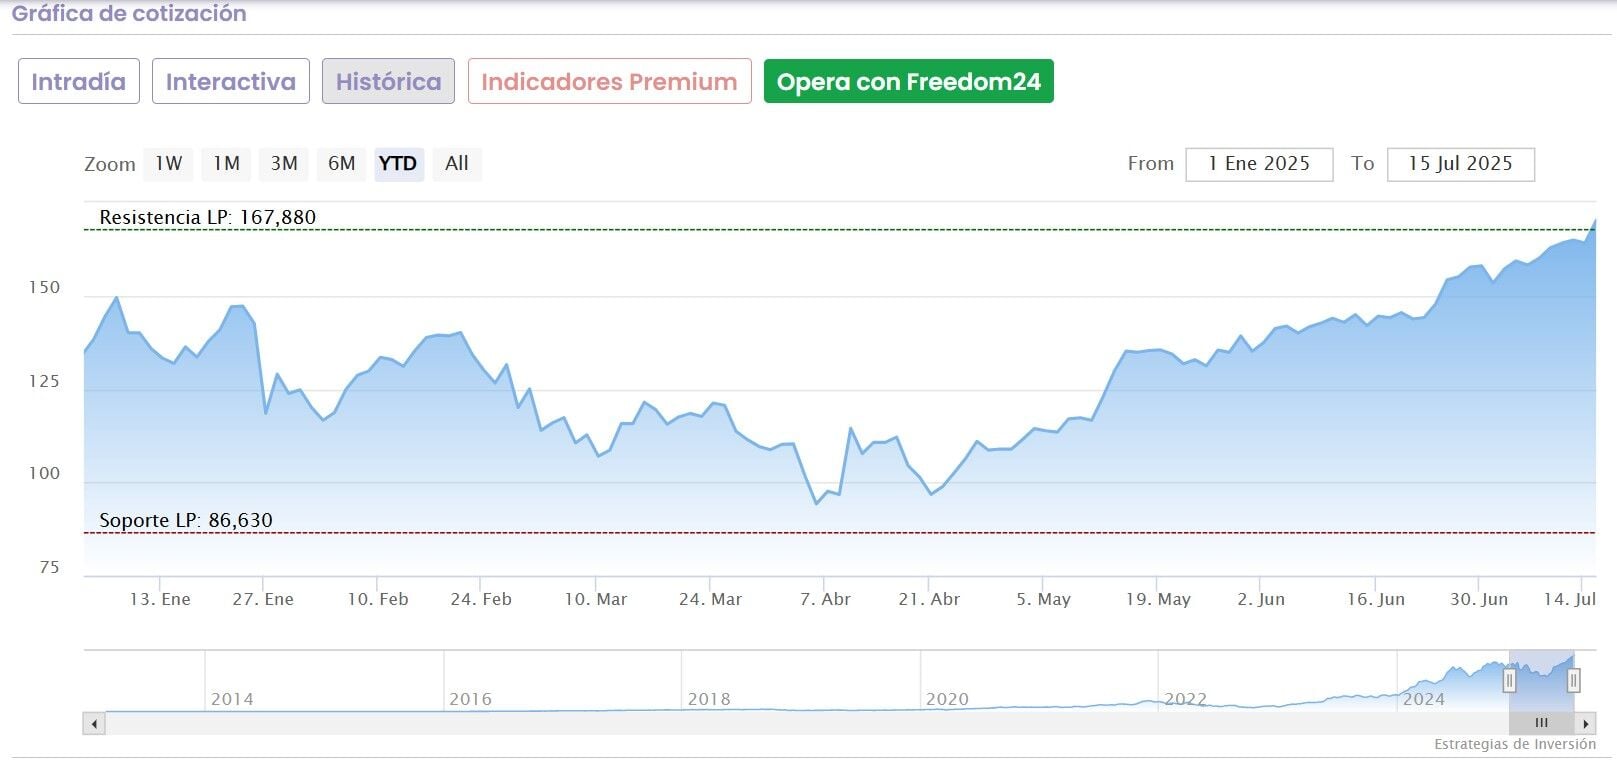Click the navigator scrollbar right arrow
Screen dimensions: 1617x767
pos(1586,723)
